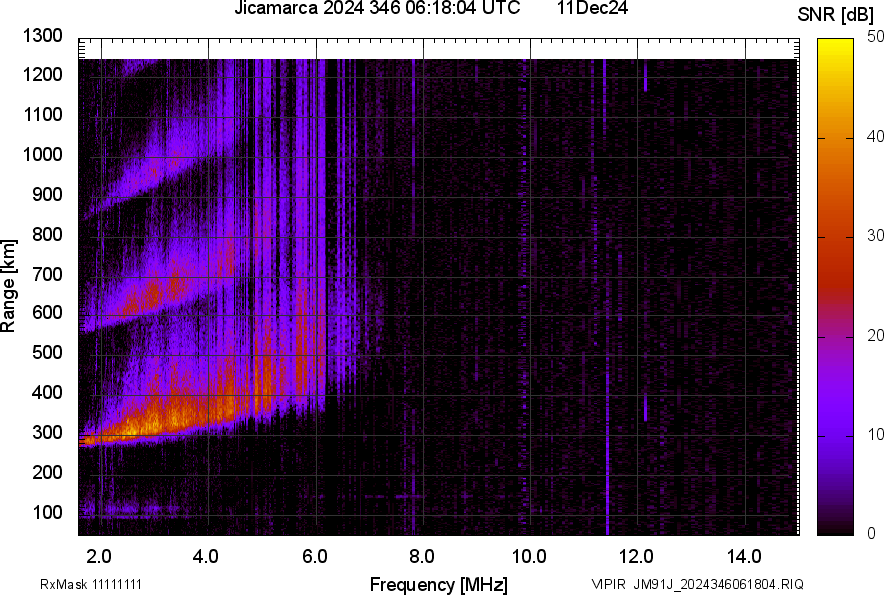Viewport: 884px width, 595px height.
Task: Click the colorbar tick label 30
Action: pos(869,236)
